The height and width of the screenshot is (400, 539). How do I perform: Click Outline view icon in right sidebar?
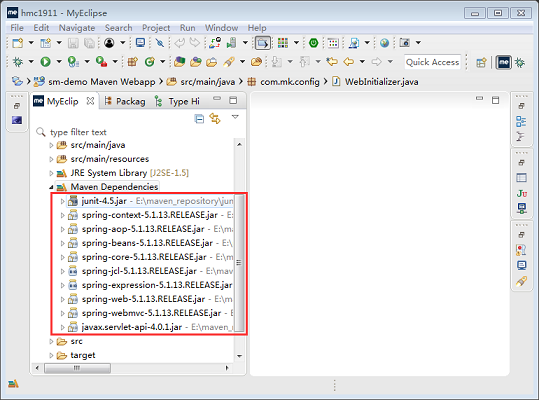pos(521,121)
